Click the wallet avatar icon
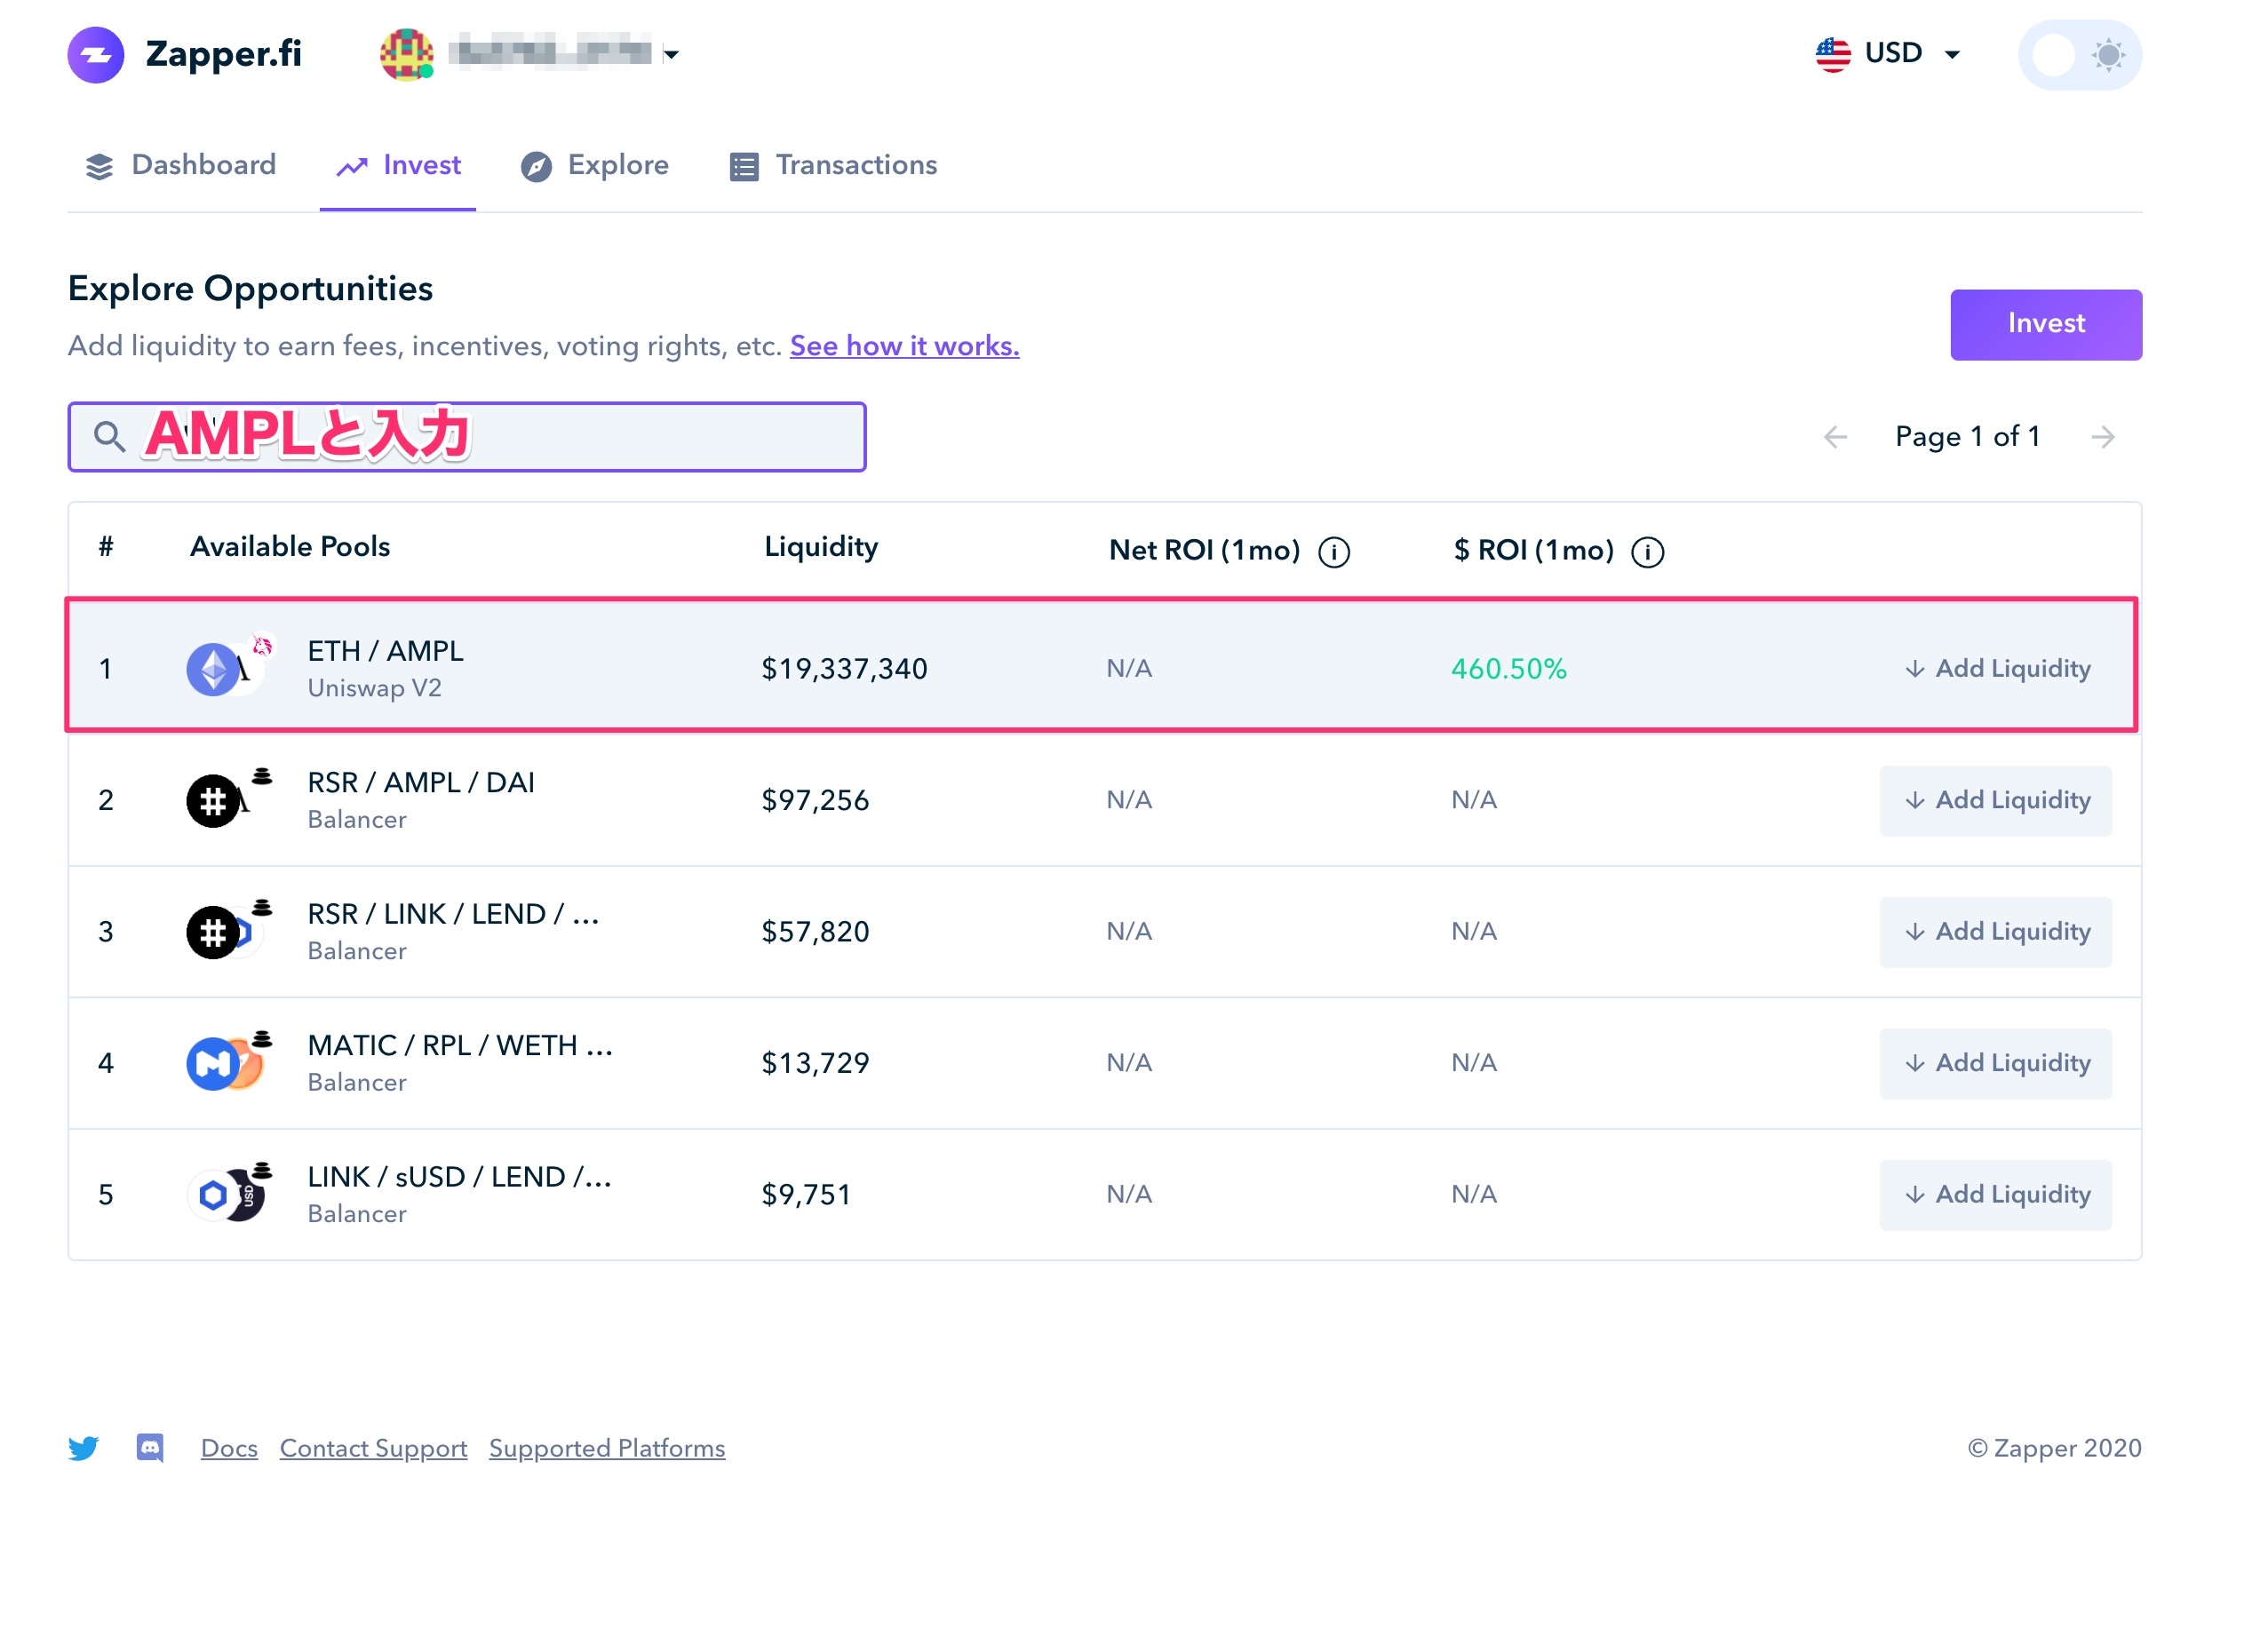Screen dimensions: 2244x1652 point(406,54)
